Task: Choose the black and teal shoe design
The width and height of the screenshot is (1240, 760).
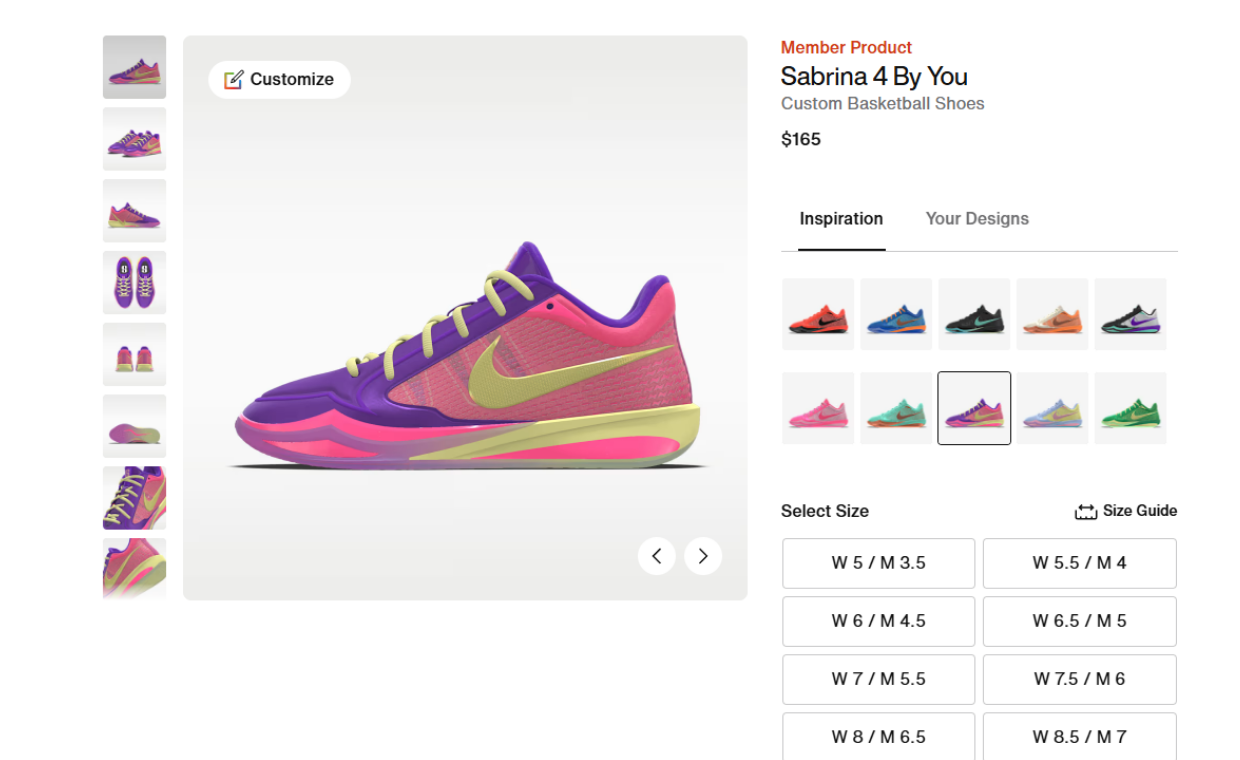Action: tap(974, 314)
